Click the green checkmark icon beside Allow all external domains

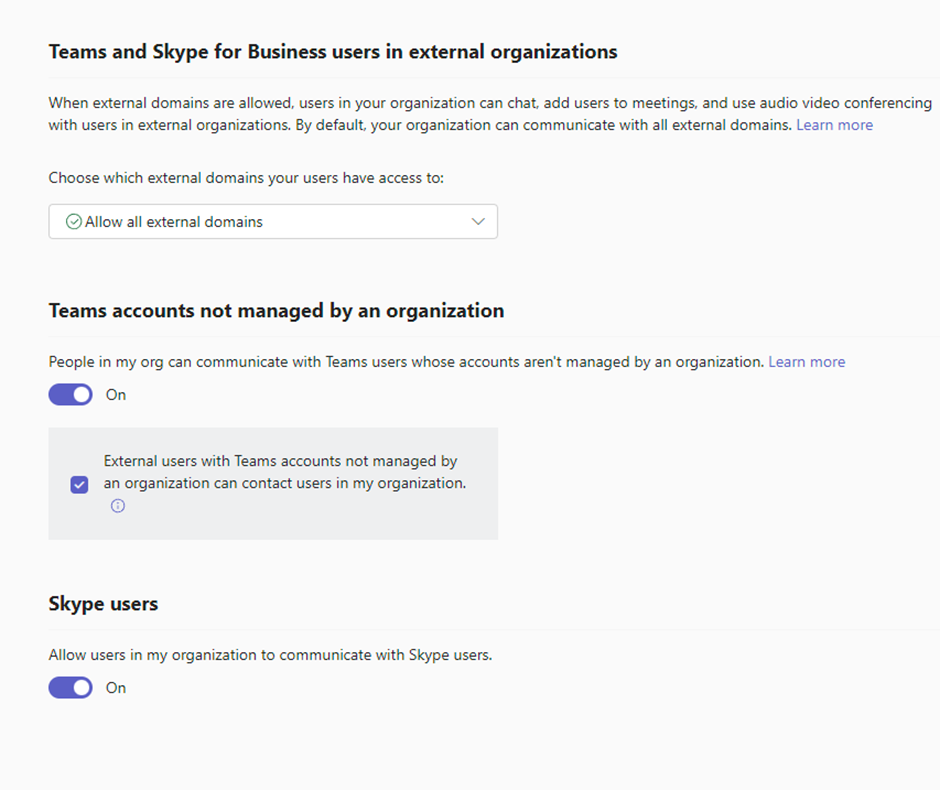point(74,222)
